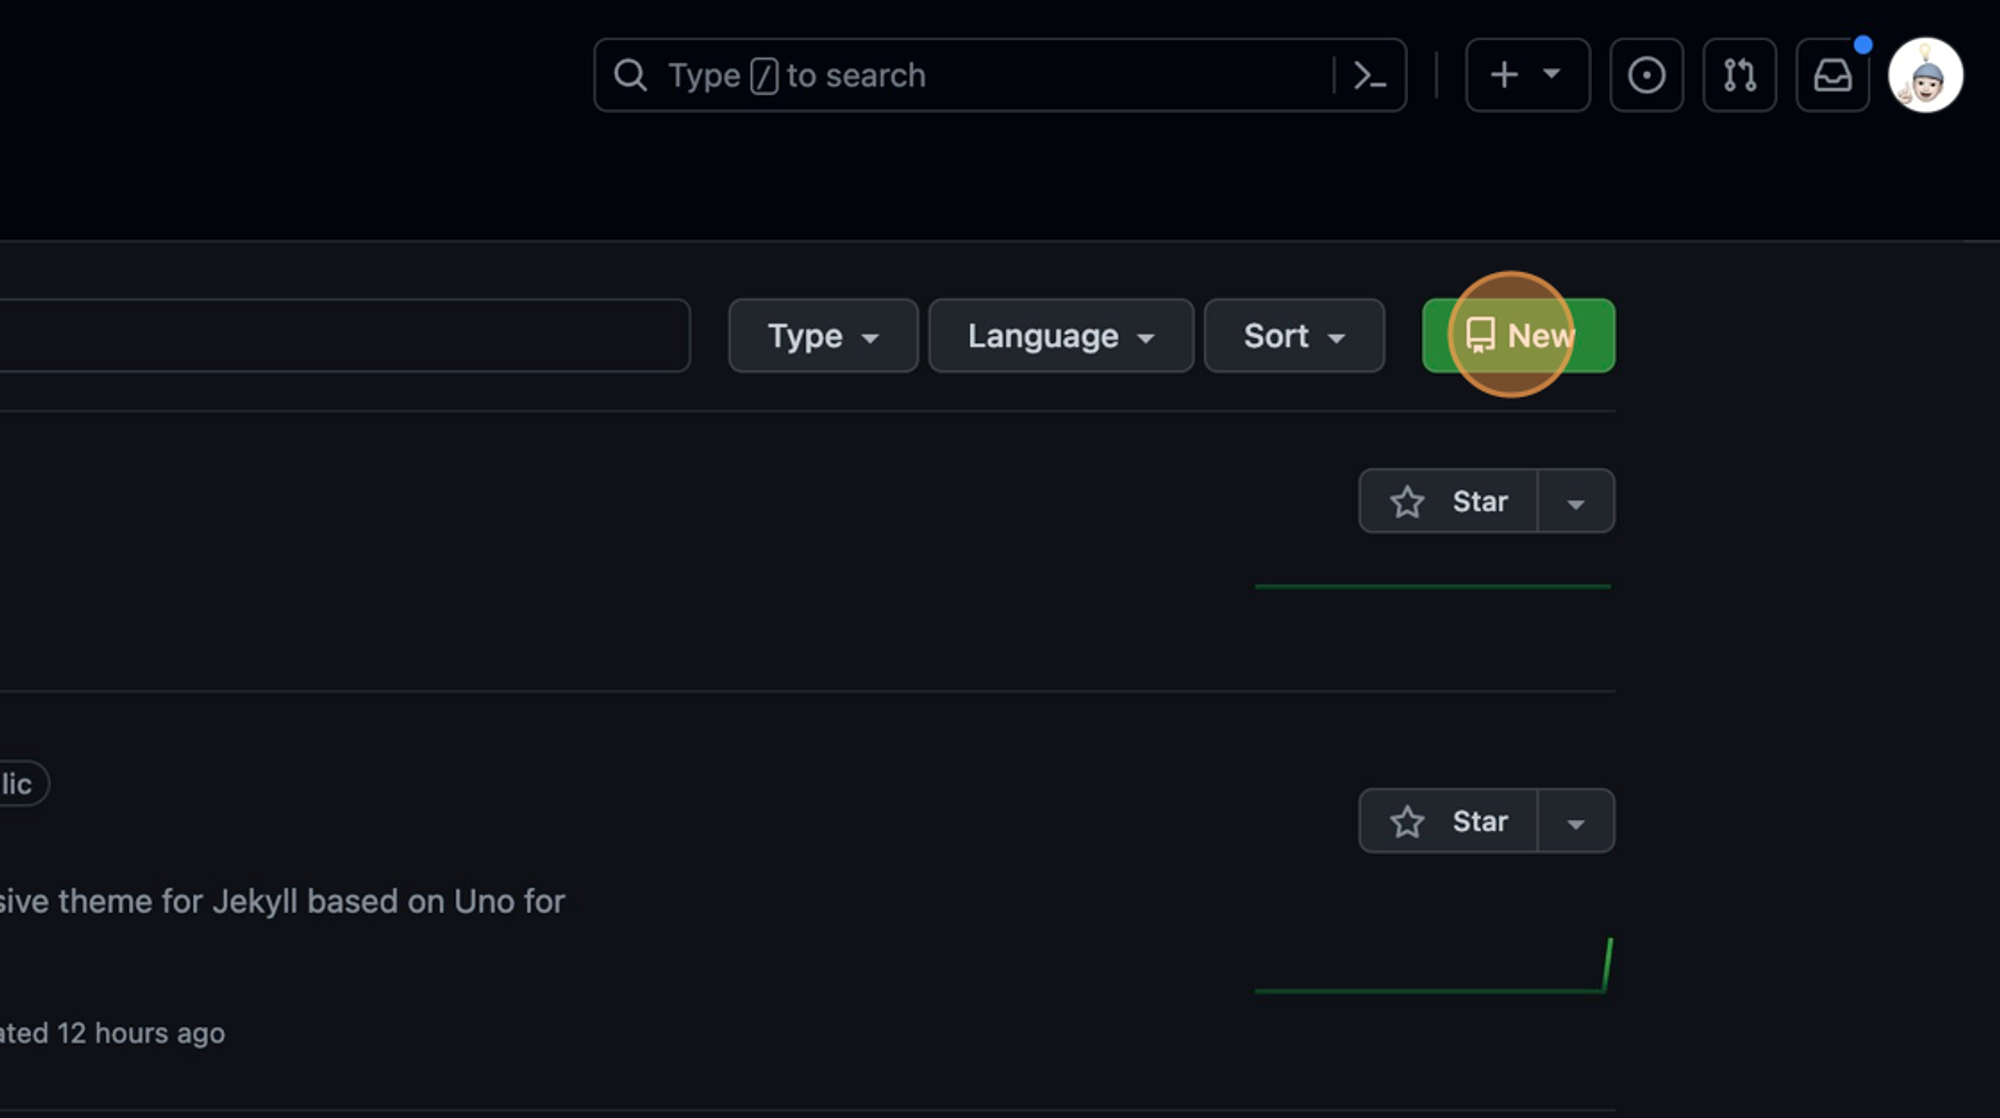Expand the Sort dropdown
The width and height of the screenshot is (2000, 1118).
pos(1294,336)
